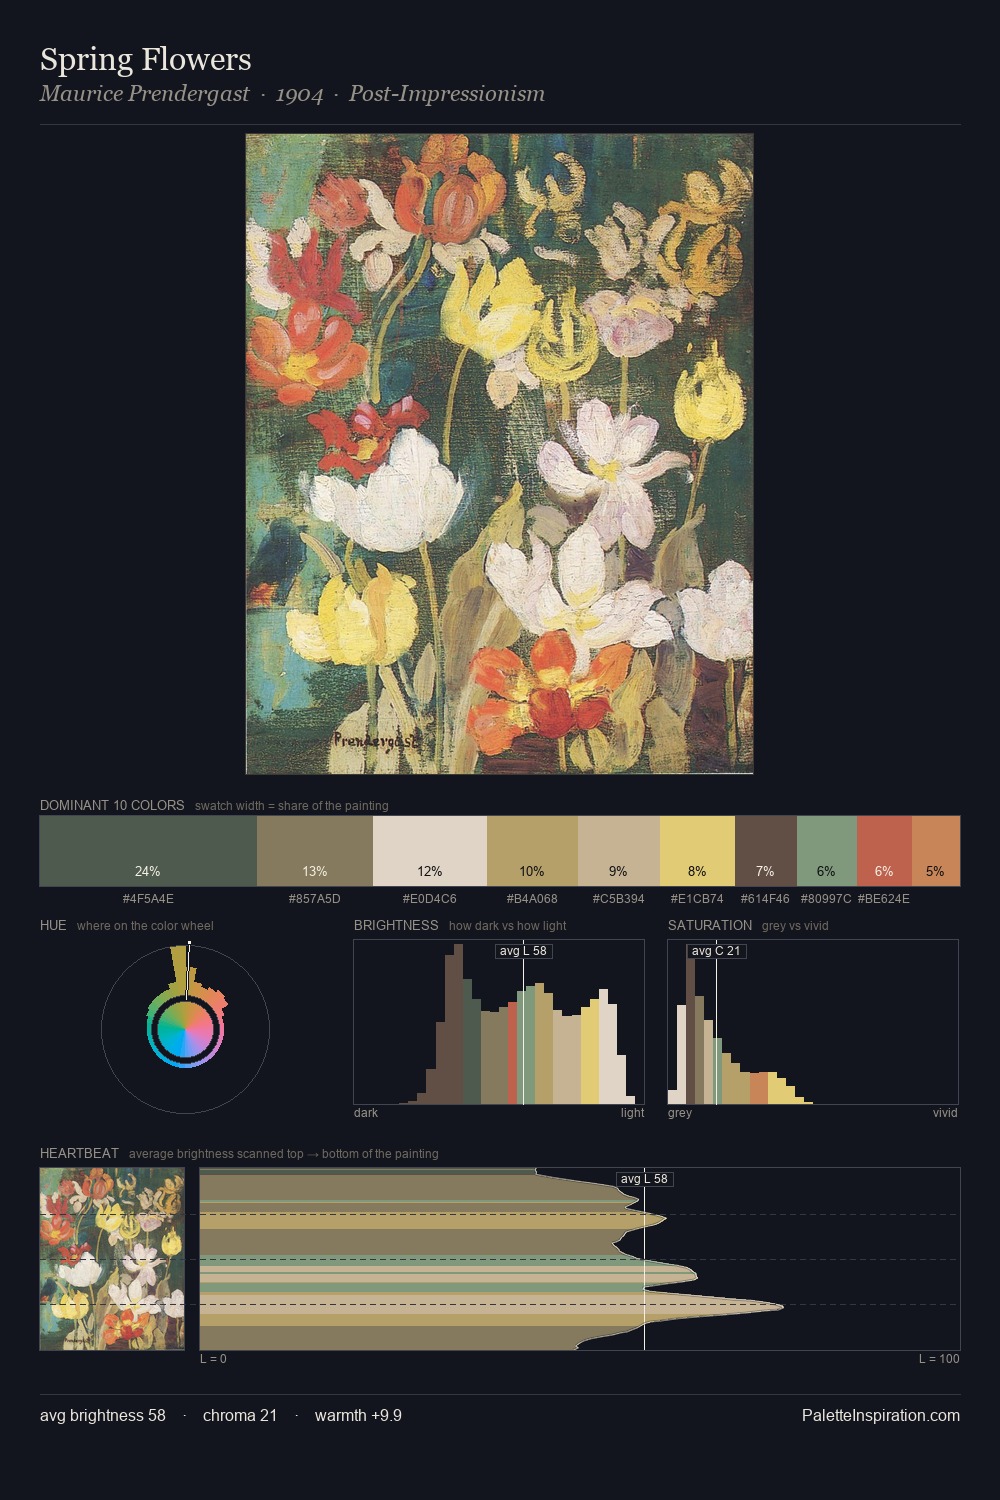The width and height of the screenshot is (1000, 1500).
Task: Click hex code #E0D4C6
Action: tap(430, 899)
